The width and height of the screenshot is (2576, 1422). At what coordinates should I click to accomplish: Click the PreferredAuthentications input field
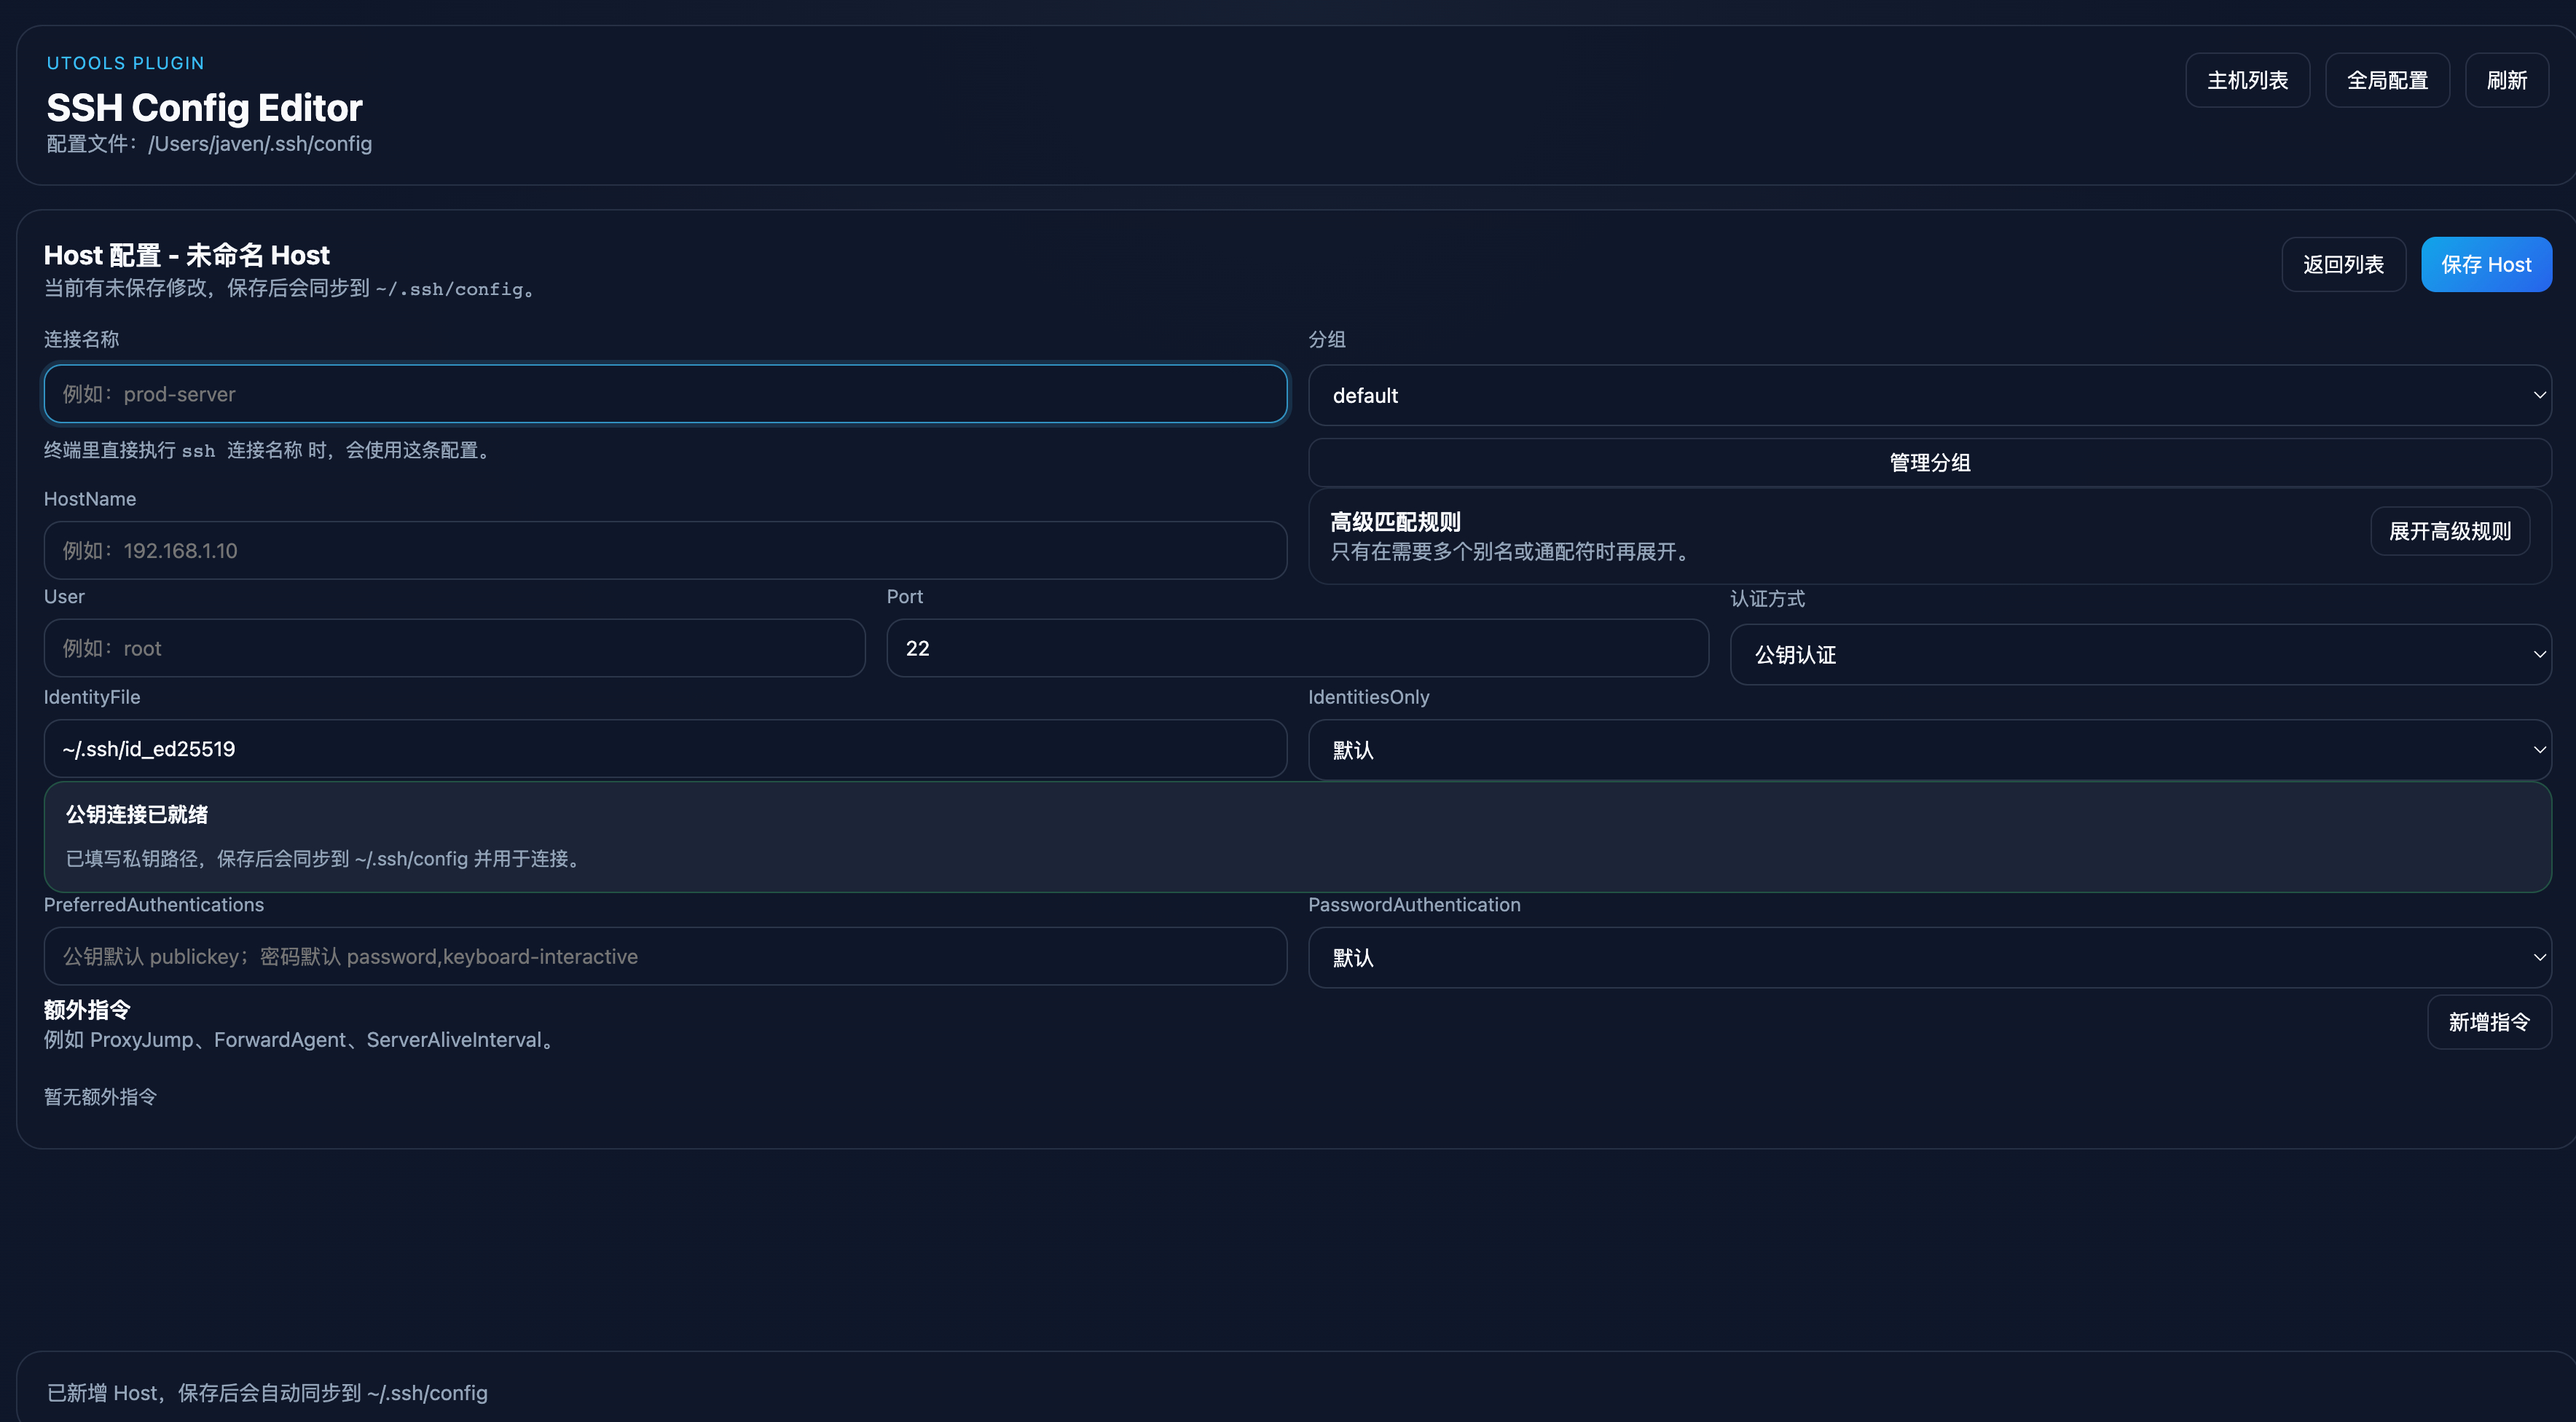(665, 956)
